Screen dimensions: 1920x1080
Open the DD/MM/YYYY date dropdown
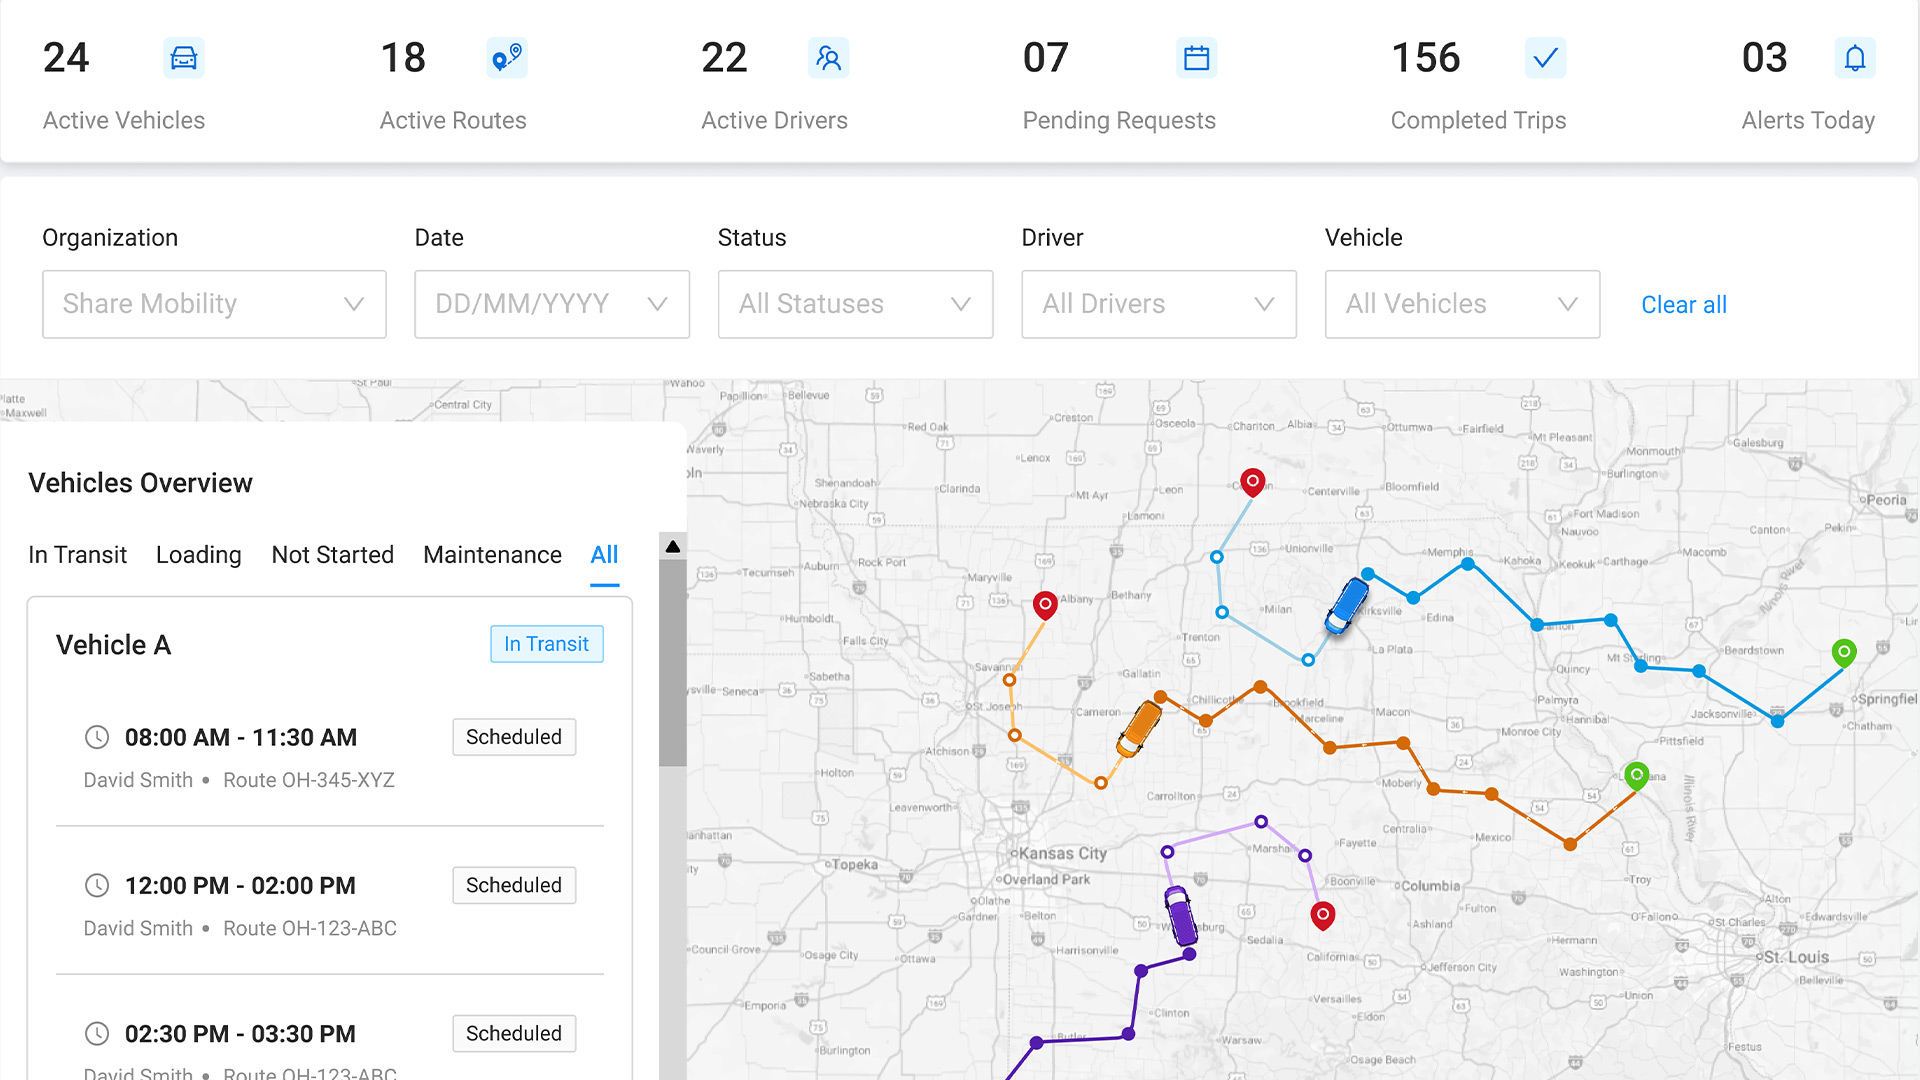coord(551,304)
